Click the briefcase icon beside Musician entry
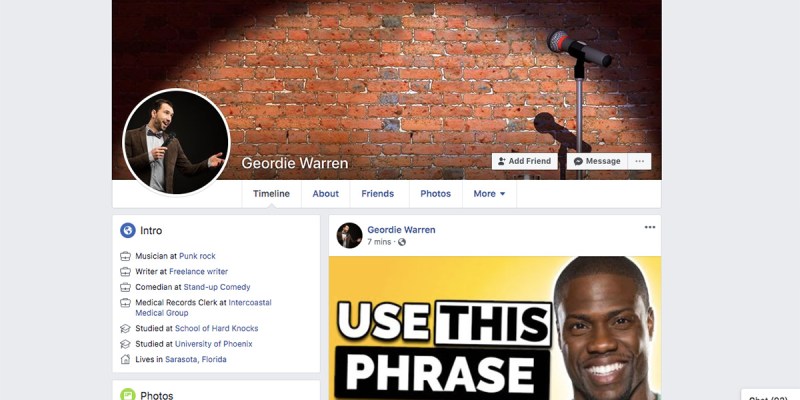 pos(125,256)
